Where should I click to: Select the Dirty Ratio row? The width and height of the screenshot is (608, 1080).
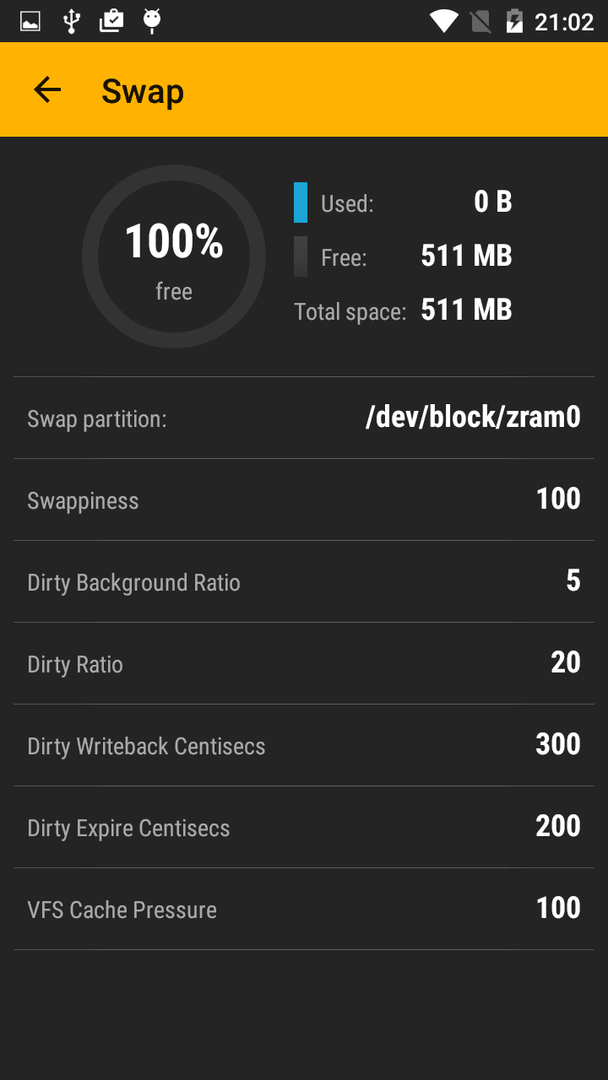point(304,663)
